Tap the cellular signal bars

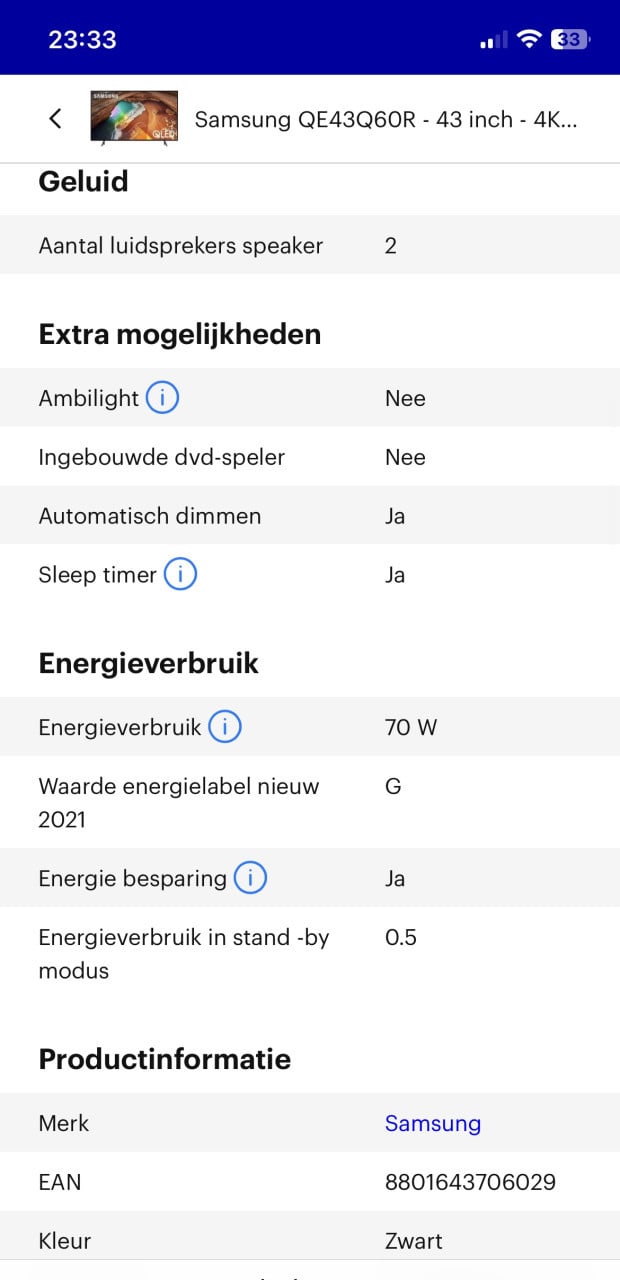coord(494,40)
